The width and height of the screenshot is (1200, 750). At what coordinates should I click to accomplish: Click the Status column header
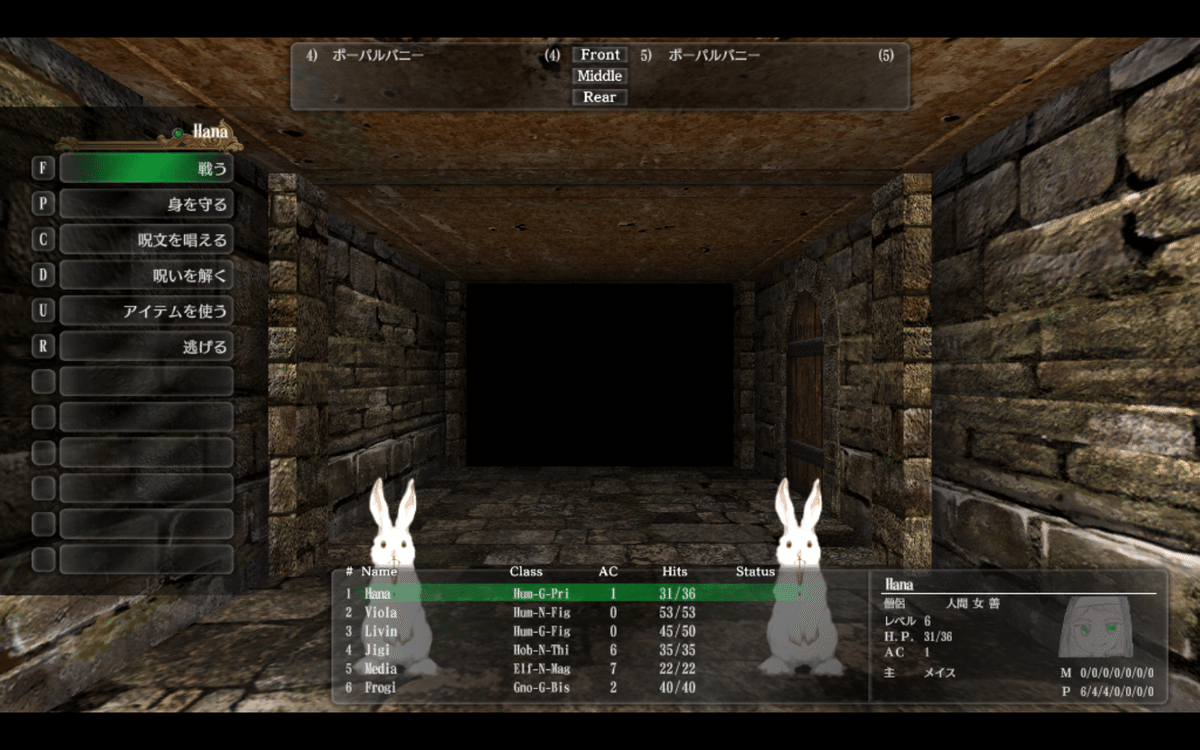click(756, 572)
